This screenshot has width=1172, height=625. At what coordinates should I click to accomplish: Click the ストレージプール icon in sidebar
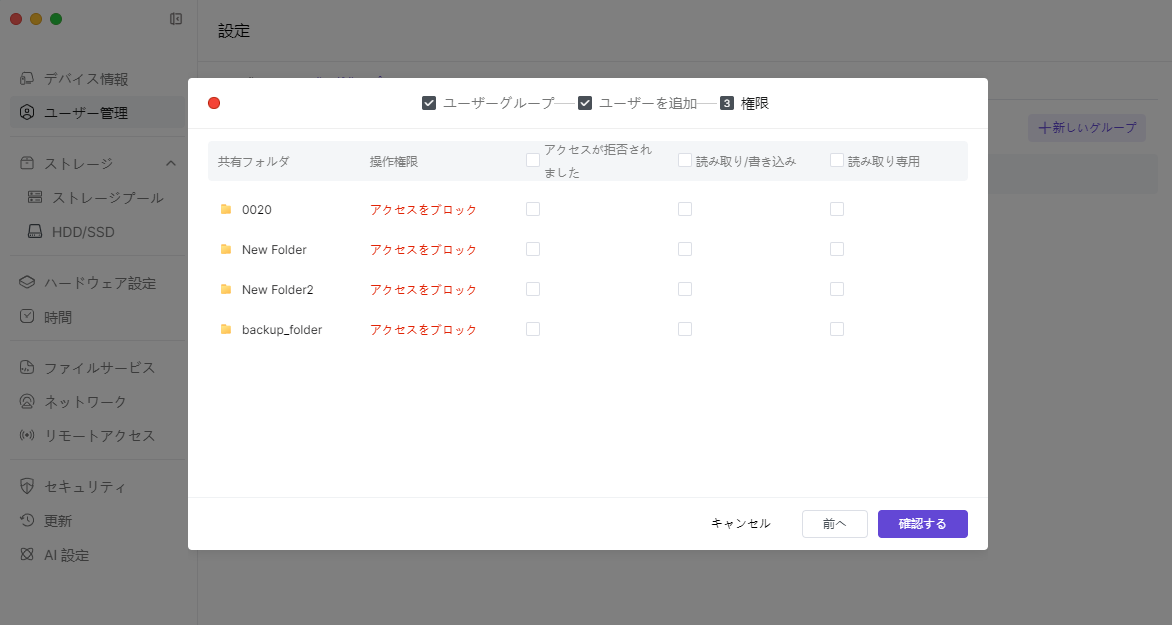[35, 198]
